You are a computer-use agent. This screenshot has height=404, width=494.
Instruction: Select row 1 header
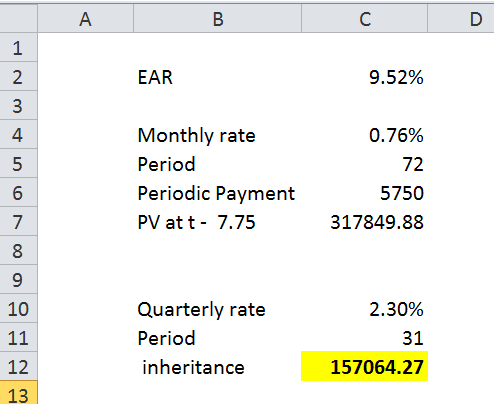(18, 48)
